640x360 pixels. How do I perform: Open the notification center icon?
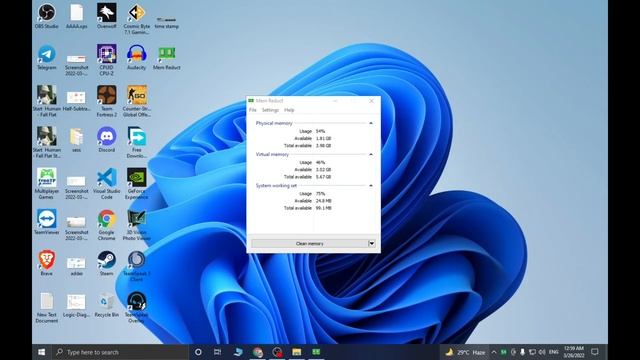(x=595, y=352)
